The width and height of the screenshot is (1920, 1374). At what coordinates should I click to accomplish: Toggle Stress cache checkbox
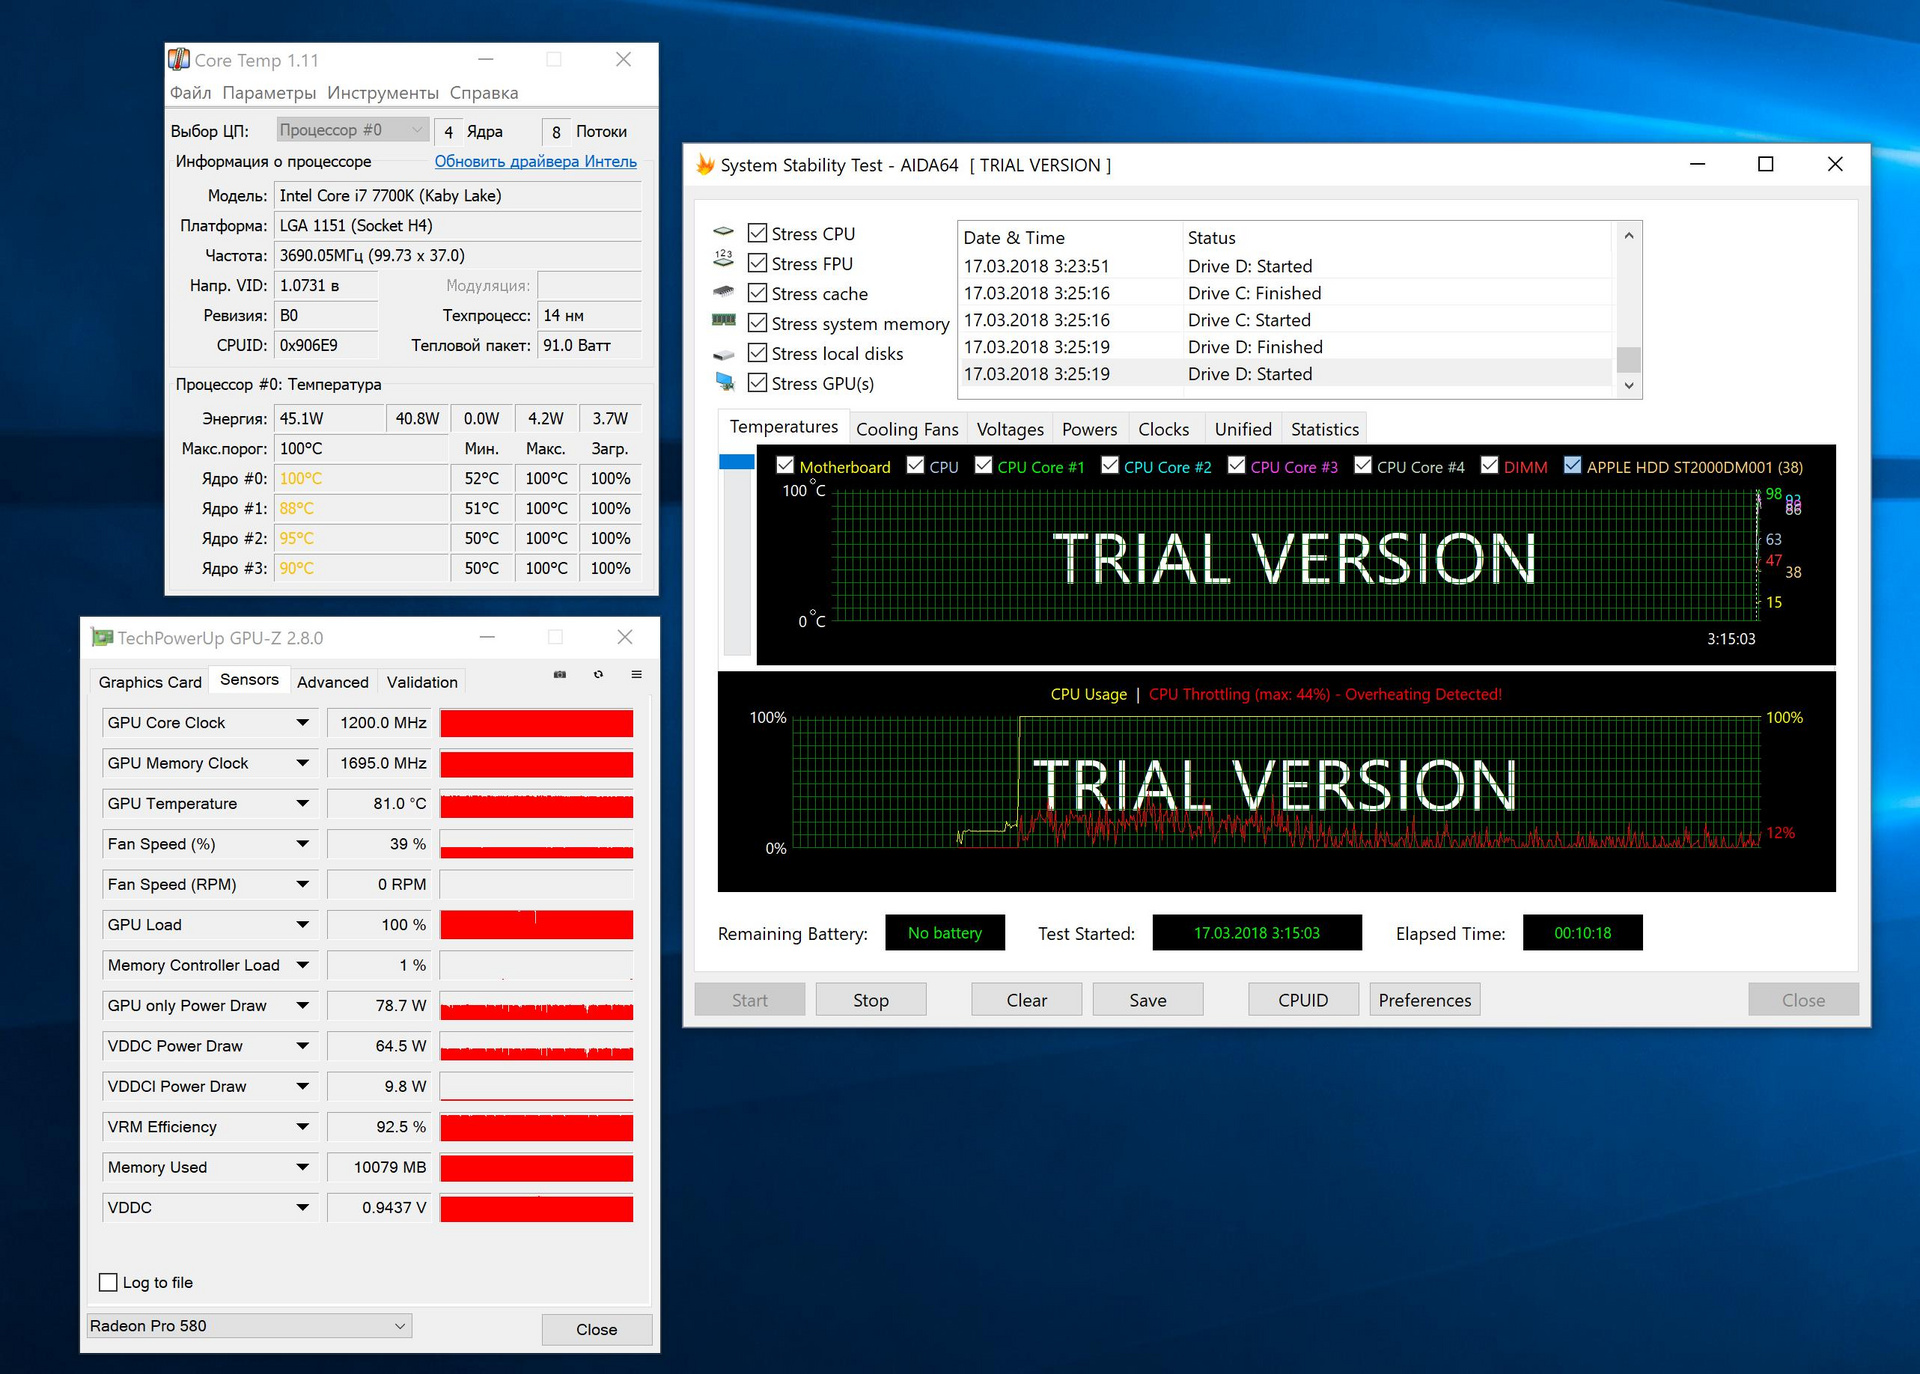tap(758, 293)
